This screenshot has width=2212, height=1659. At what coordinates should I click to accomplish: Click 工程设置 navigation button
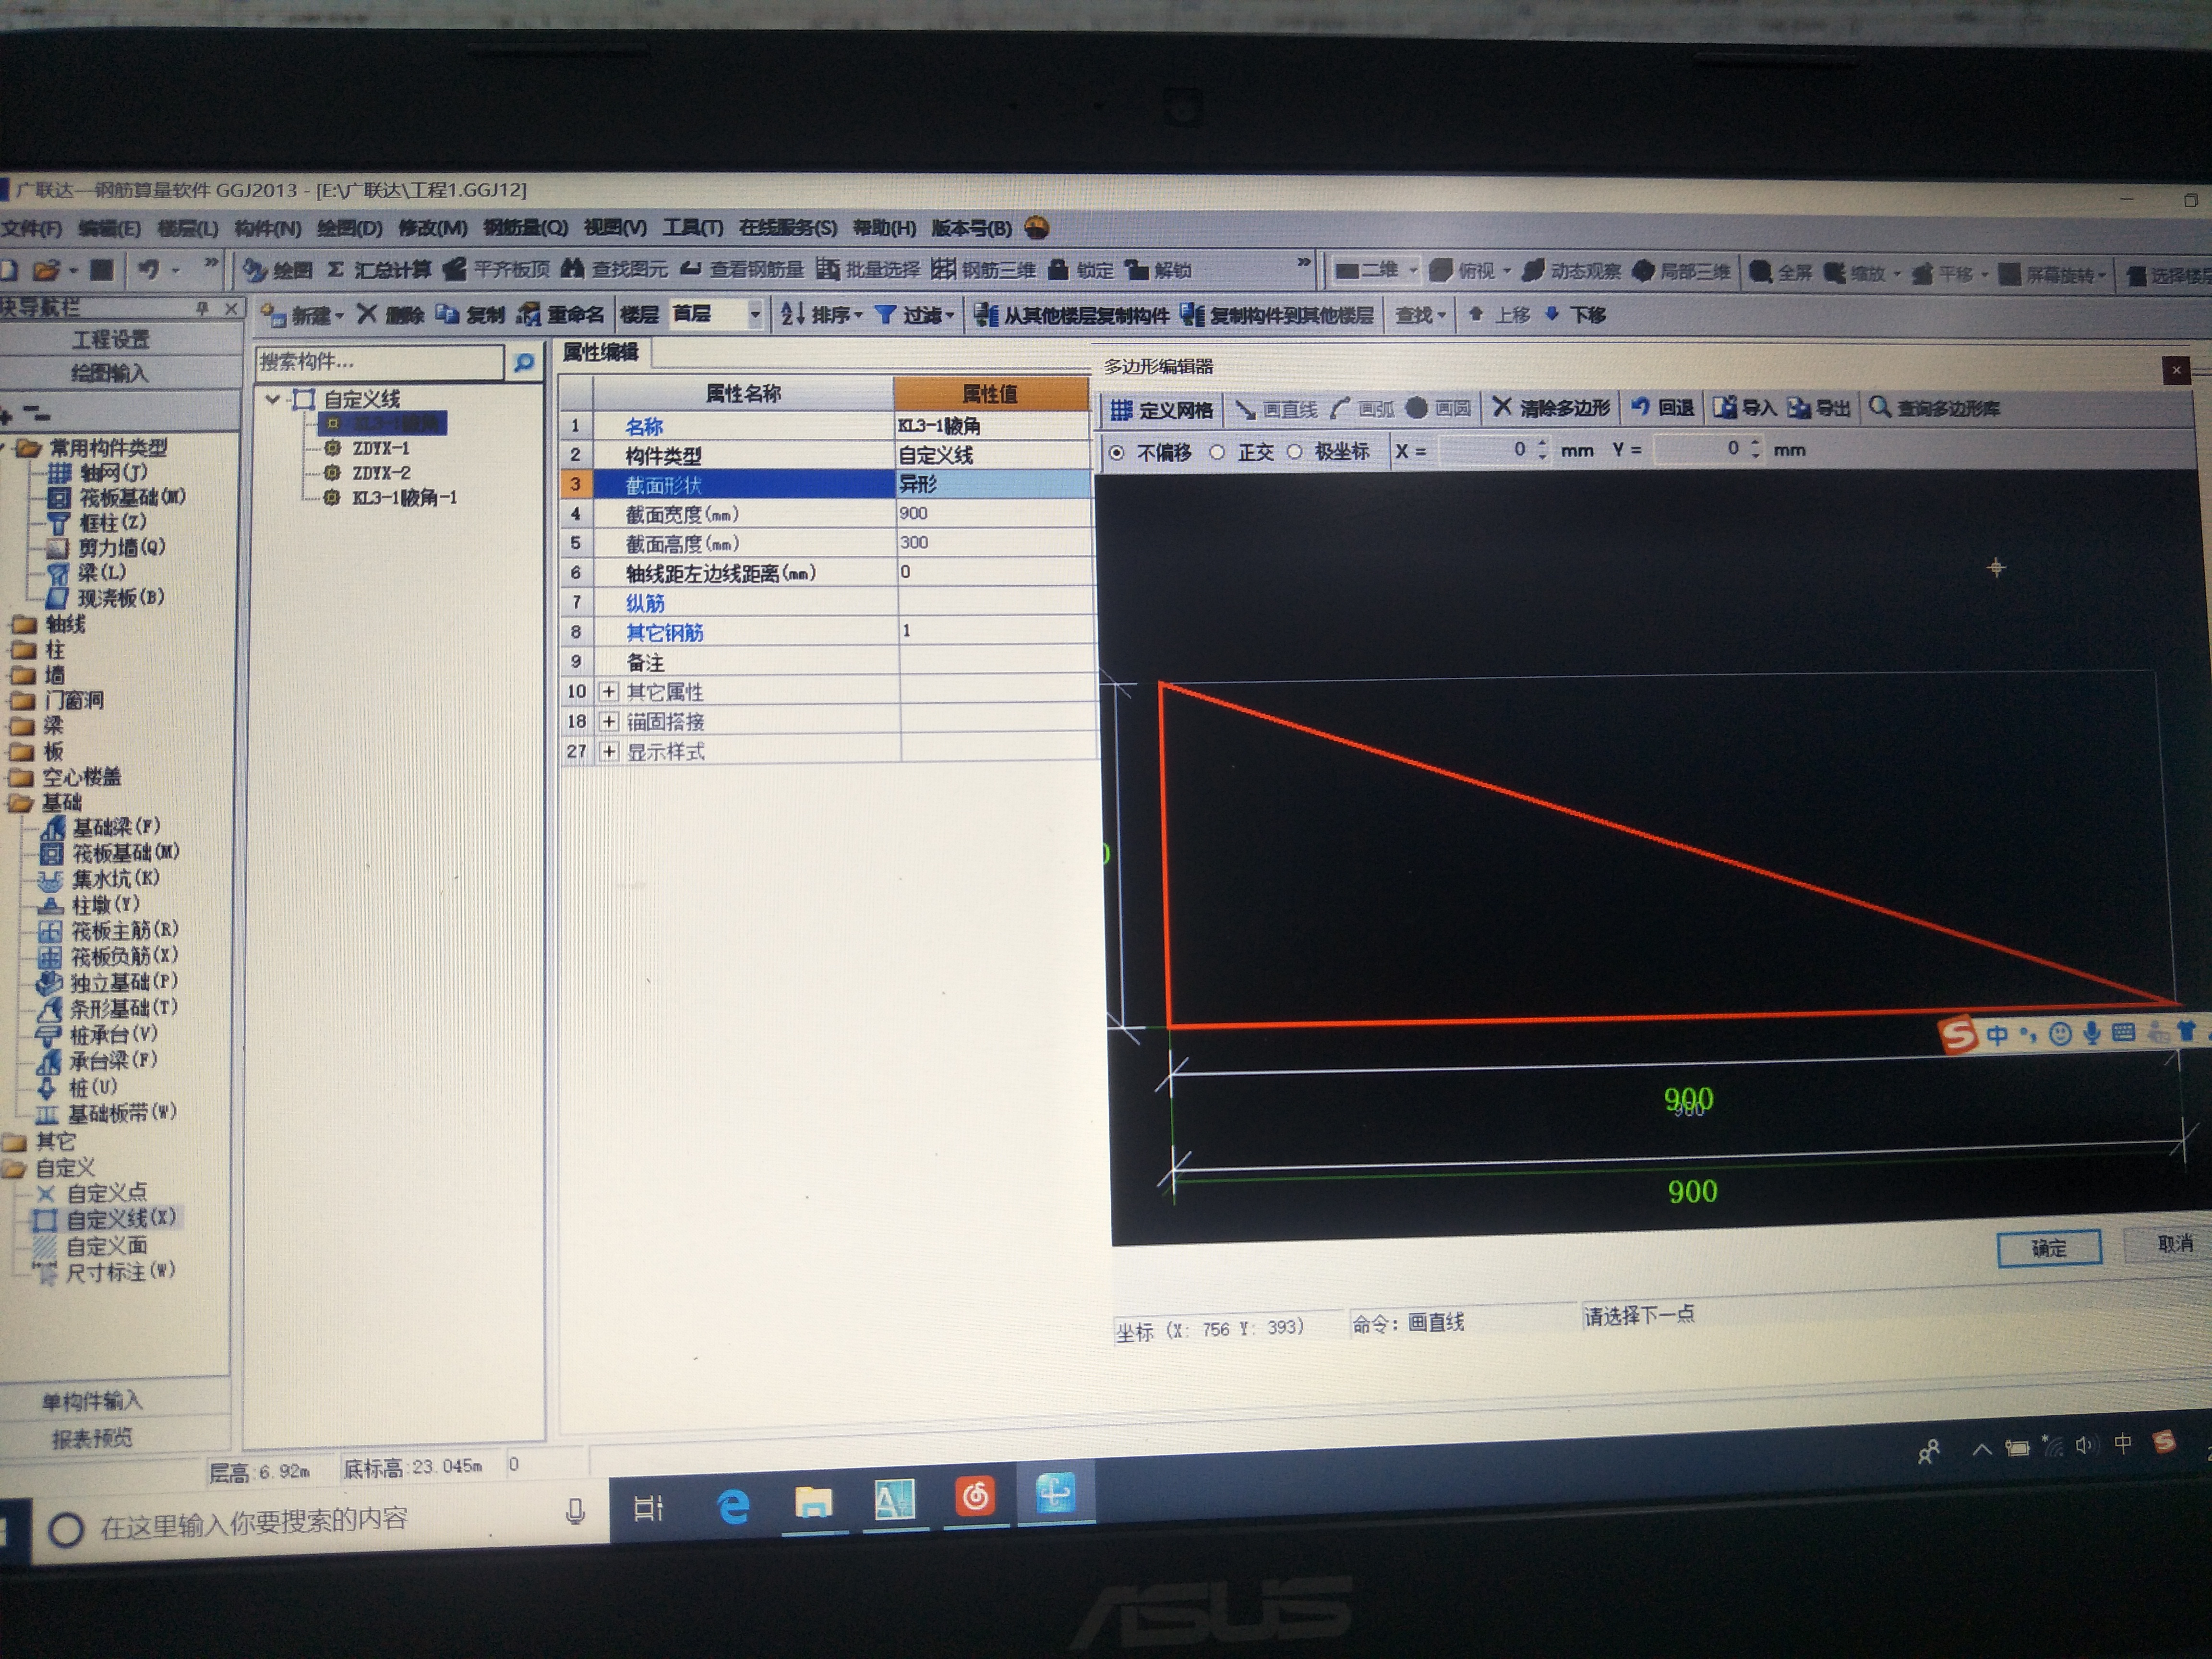pos(112,340)
